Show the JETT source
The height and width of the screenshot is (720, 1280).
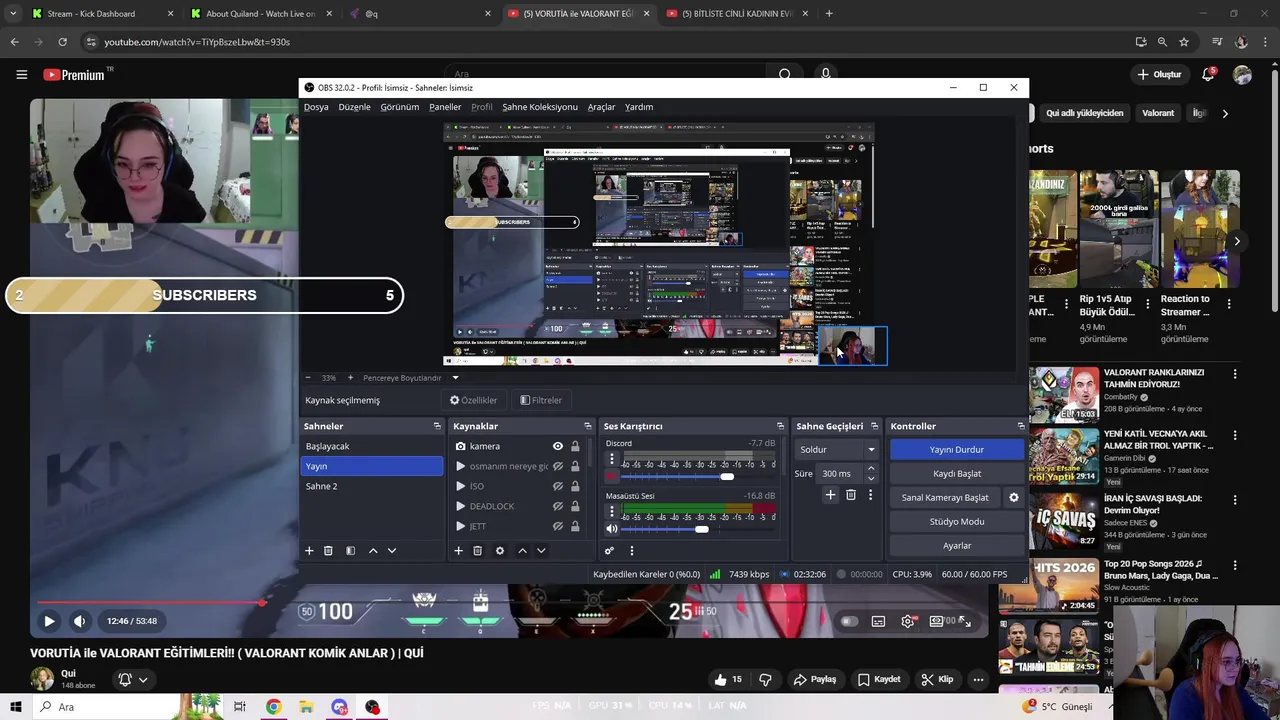click(x=558, y=526)
